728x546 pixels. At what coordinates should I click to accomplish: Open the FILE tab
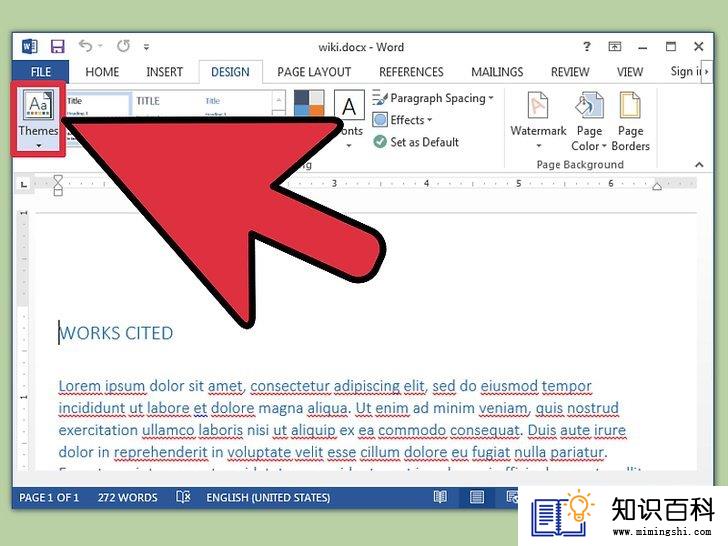[41, 72]
